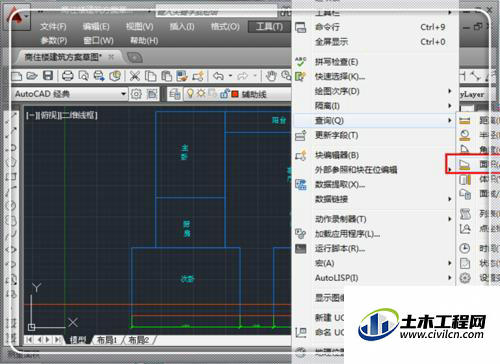Select the Pan hand tool
Screen dimensions: 500x364
point(271,76)
